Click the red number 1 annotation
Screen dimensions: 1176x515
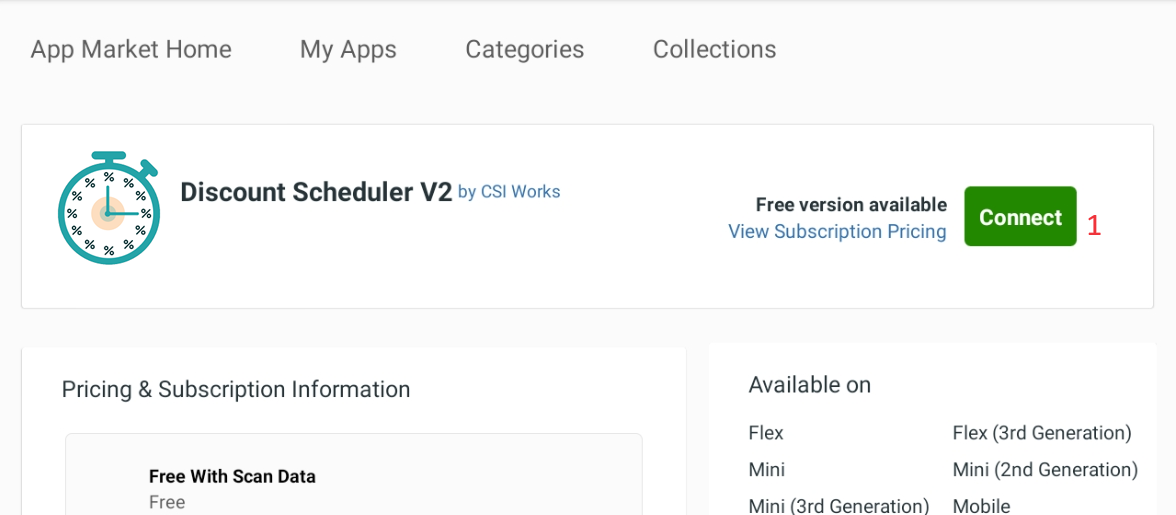pos(1094,226)
